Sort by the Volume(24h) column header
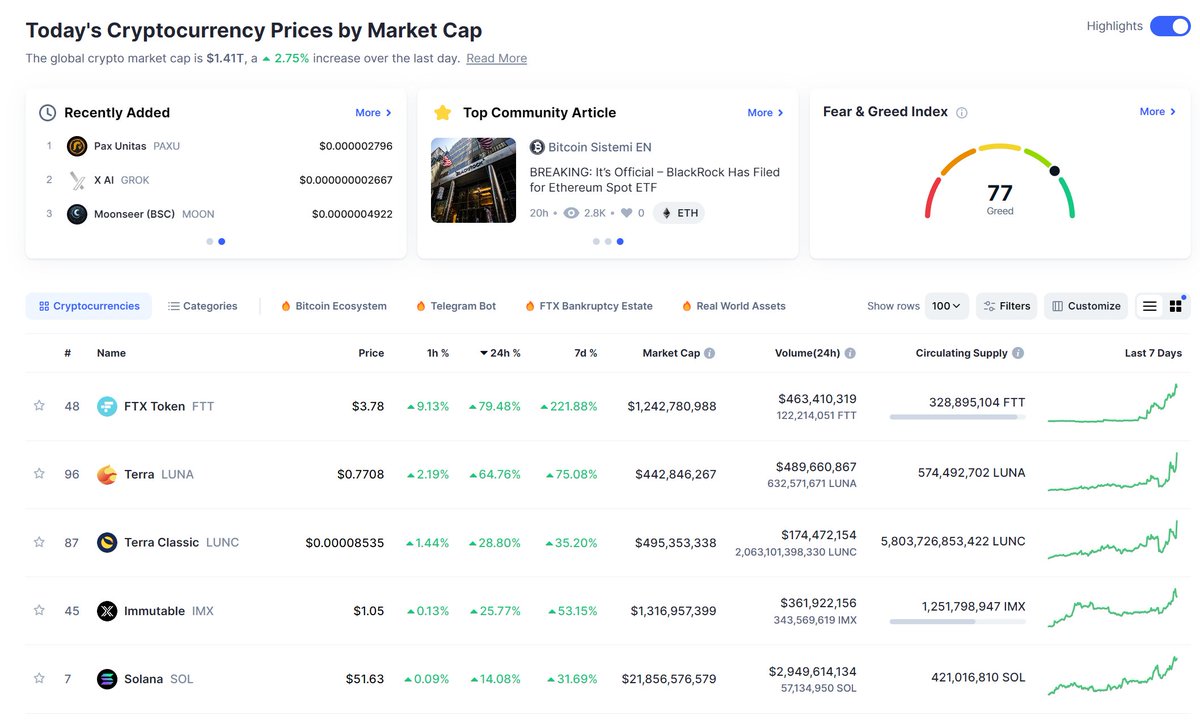Viewport: 1200px width, 724px height. tap(807, 353)
